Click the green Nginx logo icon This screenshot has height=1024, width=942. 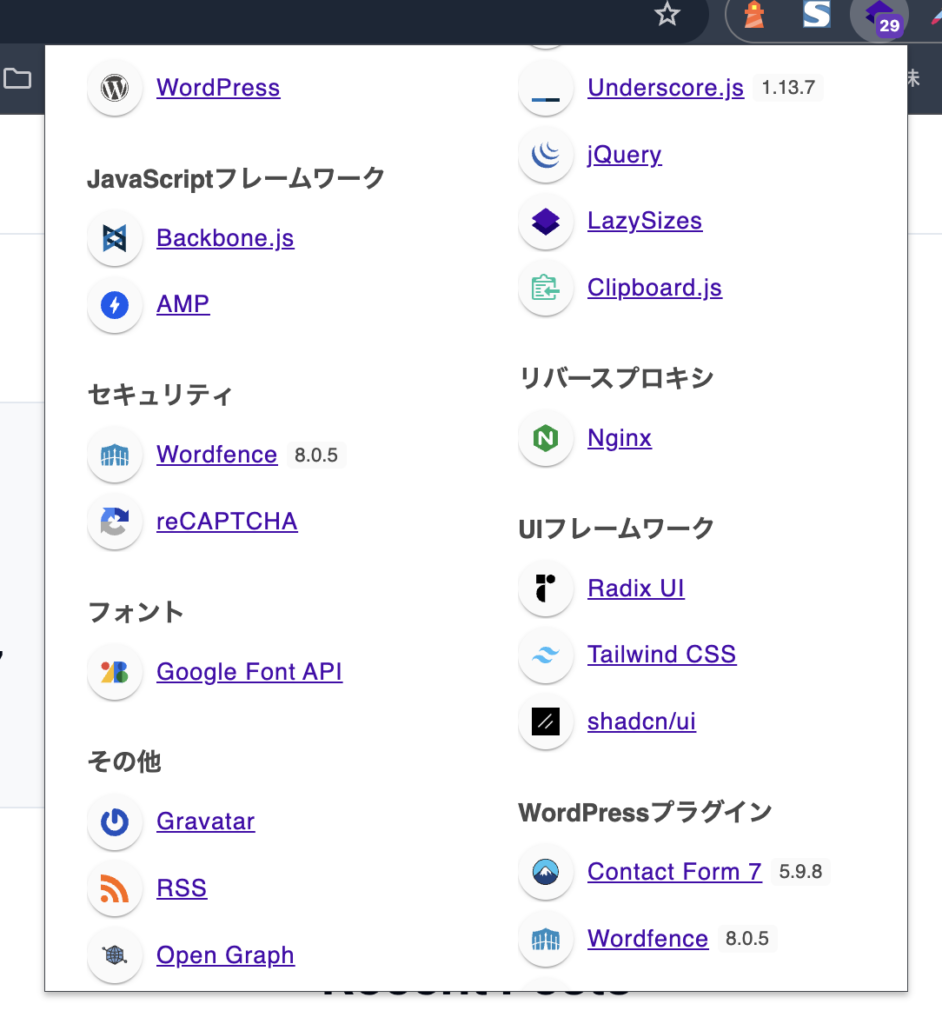pyautogui.click(x=545, y=438)
